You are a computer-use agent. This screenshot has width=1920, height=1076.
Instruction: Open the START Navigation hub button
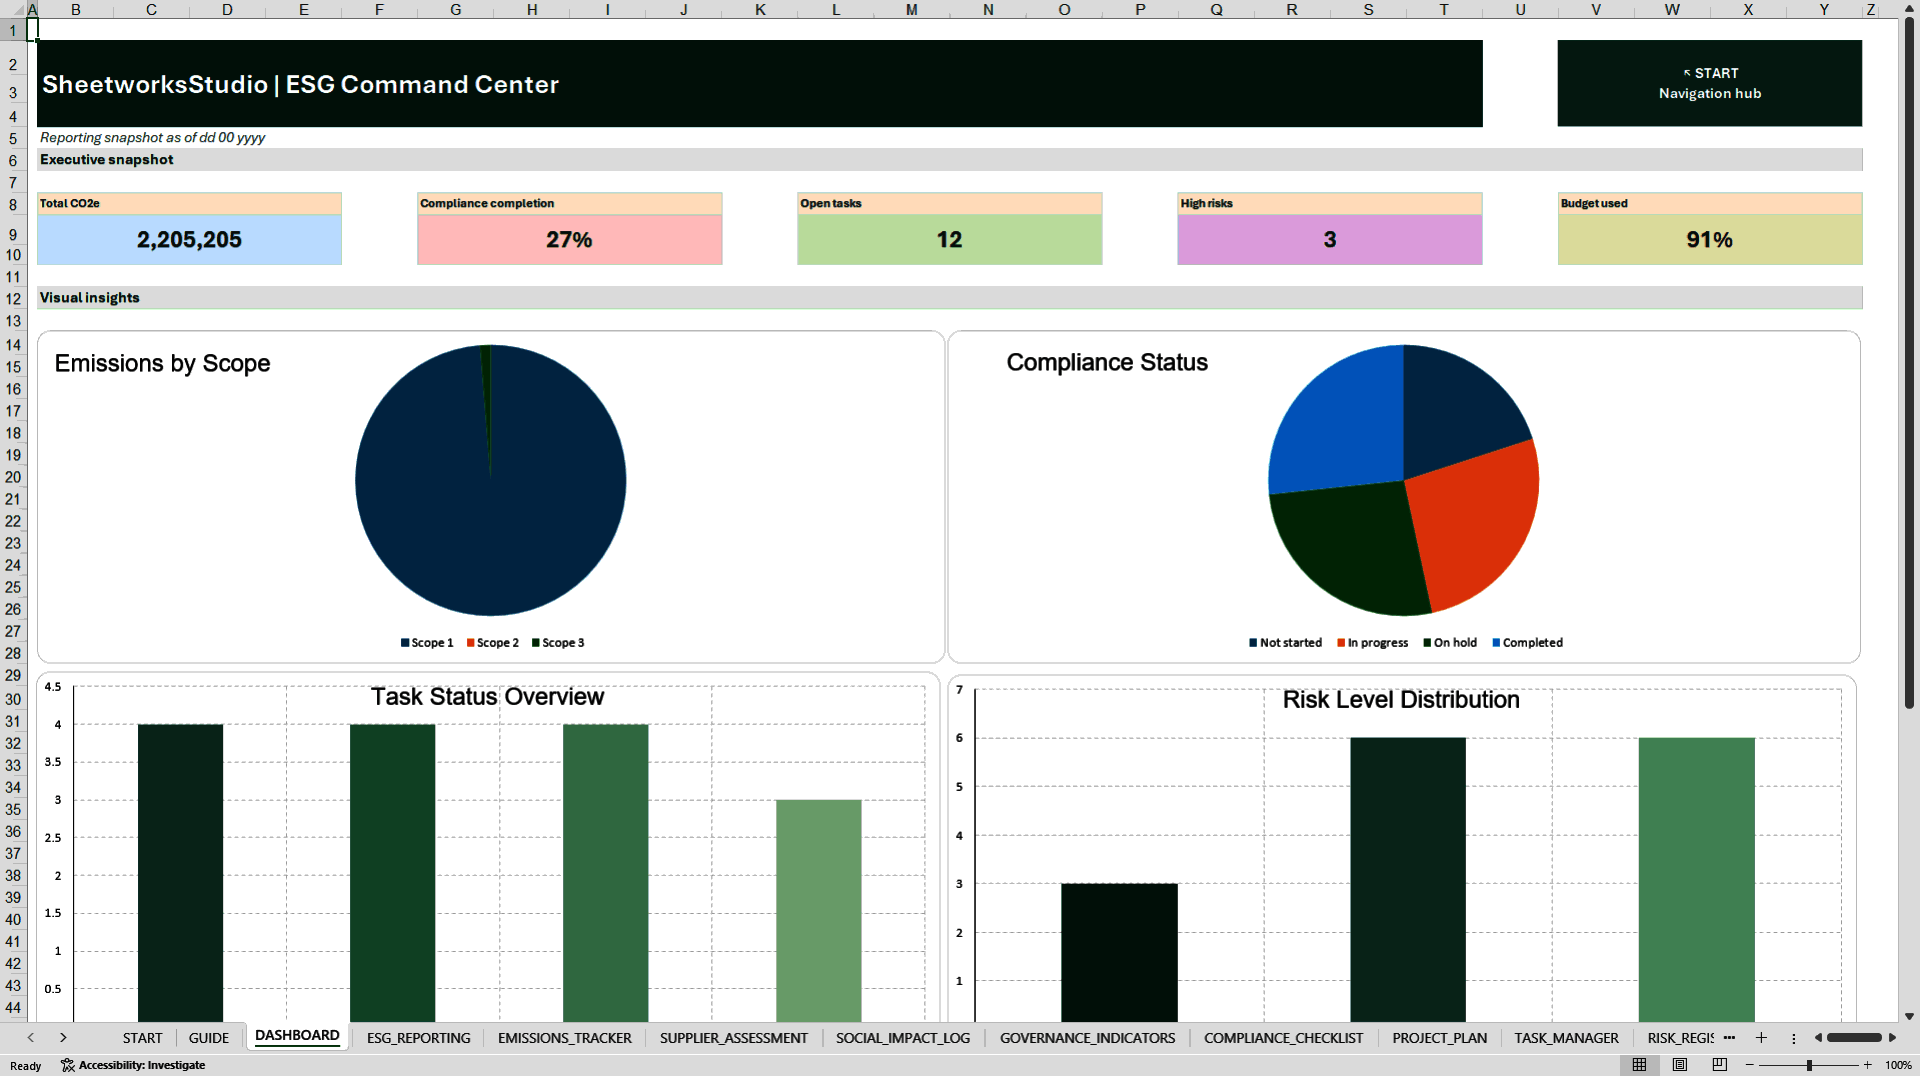[1709, 83]
